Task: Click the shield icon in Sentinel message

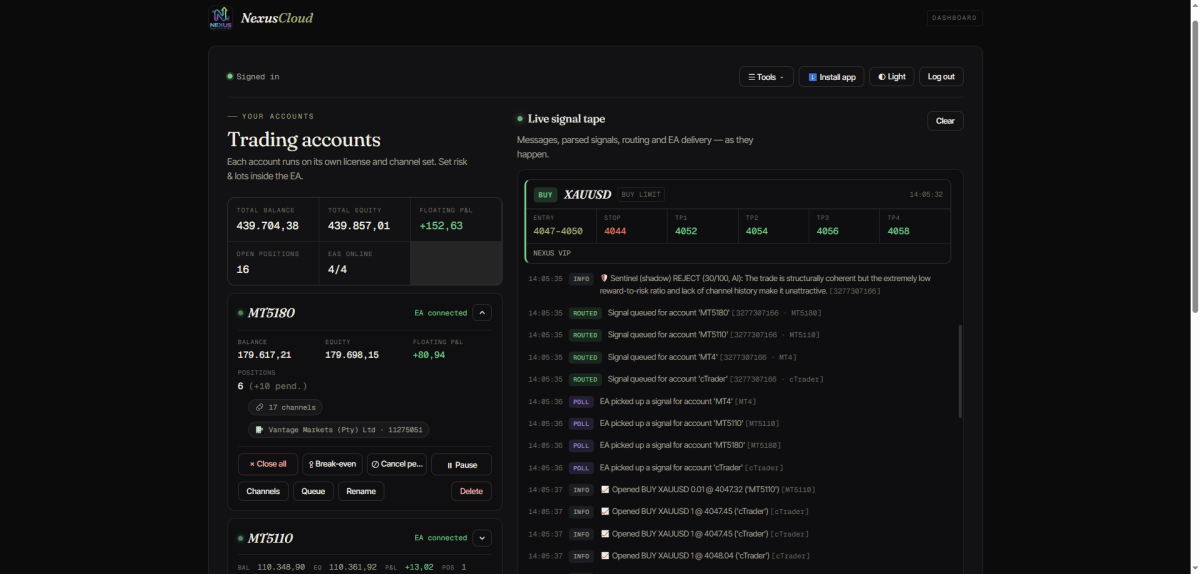Action: 604,278
